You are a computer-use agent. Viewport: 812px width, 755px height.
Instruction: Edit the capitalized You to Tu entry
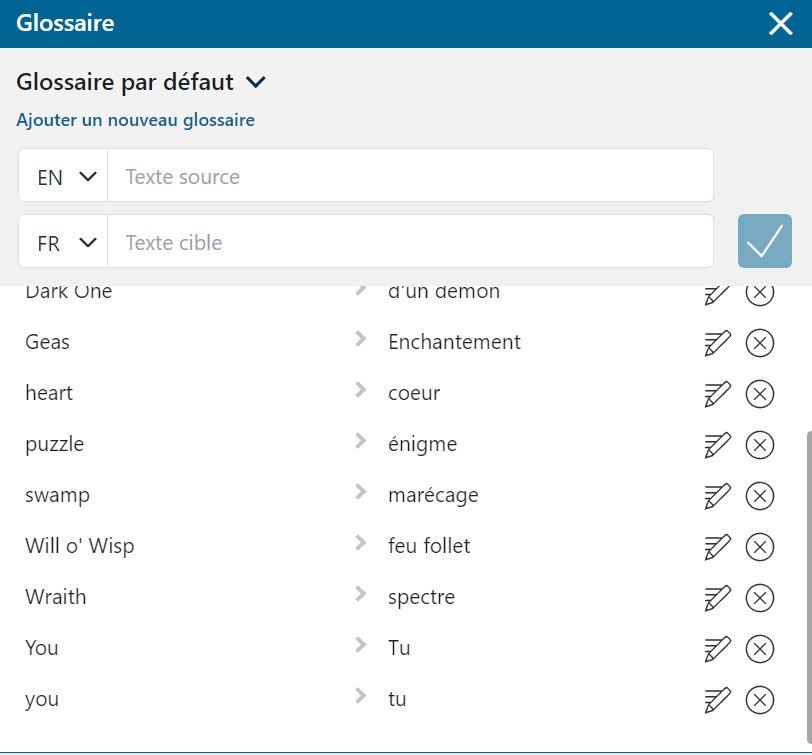pyautogui.click(x=717, y=649)
